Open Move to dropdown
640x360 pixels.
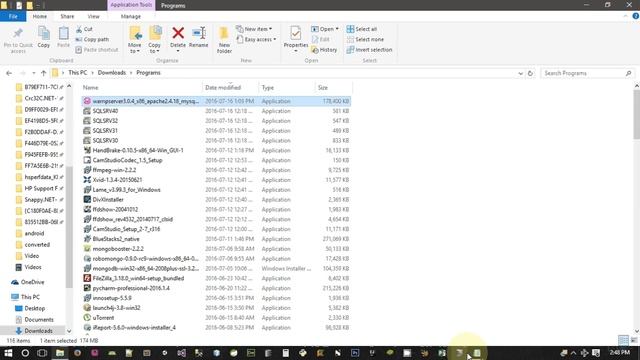pyautogui.click(x=135, y=40)
